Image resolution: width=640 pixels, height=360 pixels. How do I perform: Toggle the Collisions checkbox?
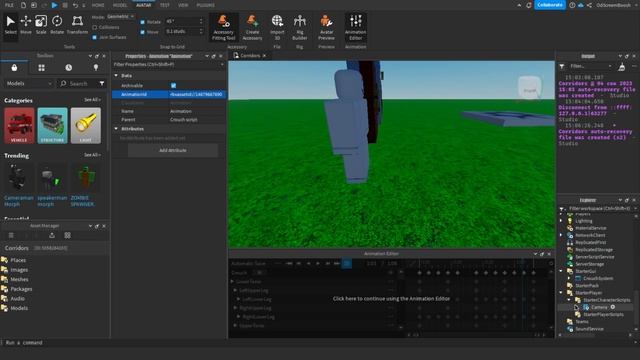tap(95, 27)
